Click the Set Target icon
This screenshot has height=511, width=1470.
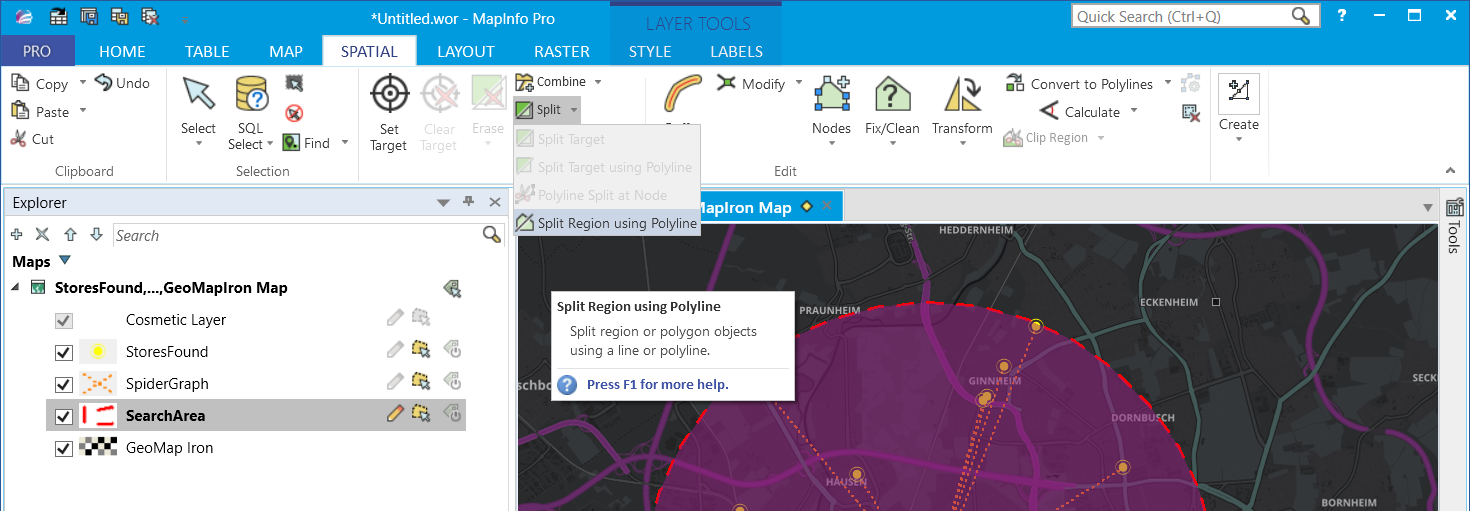tap(388, 95)
